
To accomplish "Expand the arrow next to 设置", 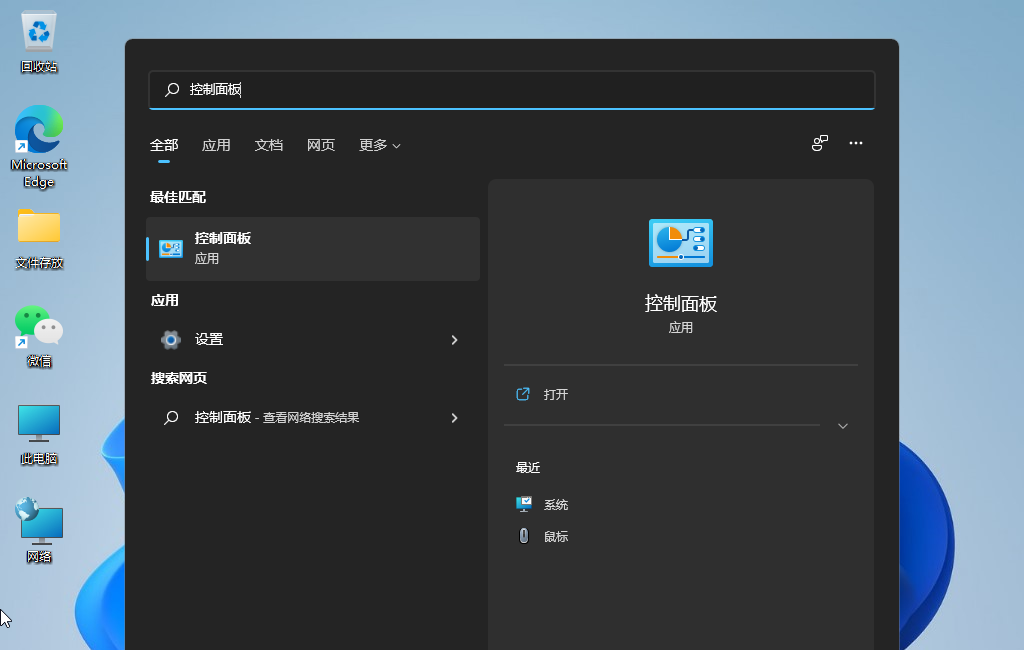I will point(455,339).
